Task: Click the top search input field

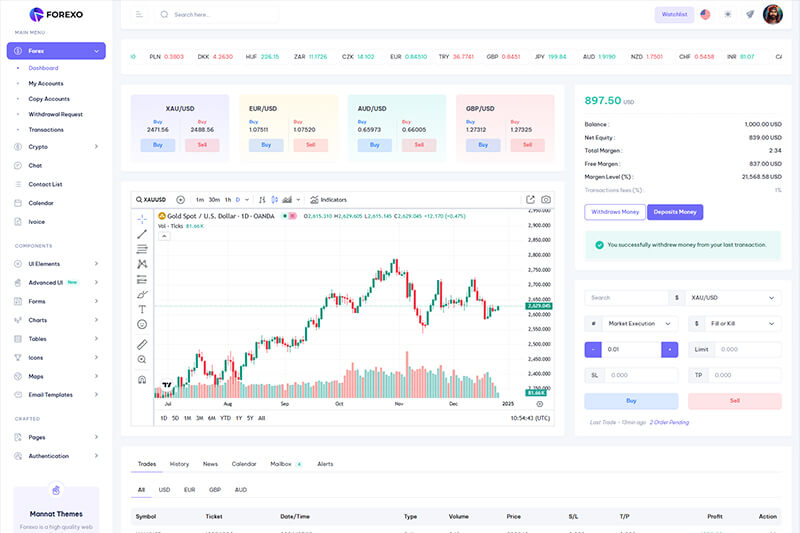Action: click(217, 14)
